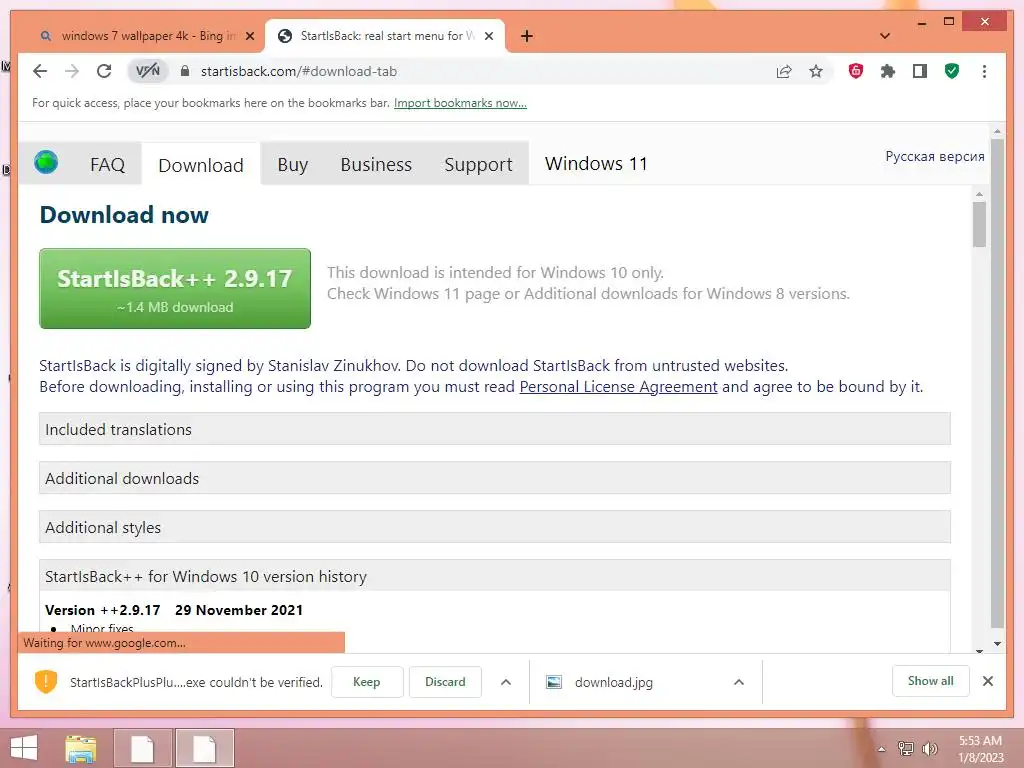Open the tab search chevron
Screen dimensions: 1024x768
point(885,36)
